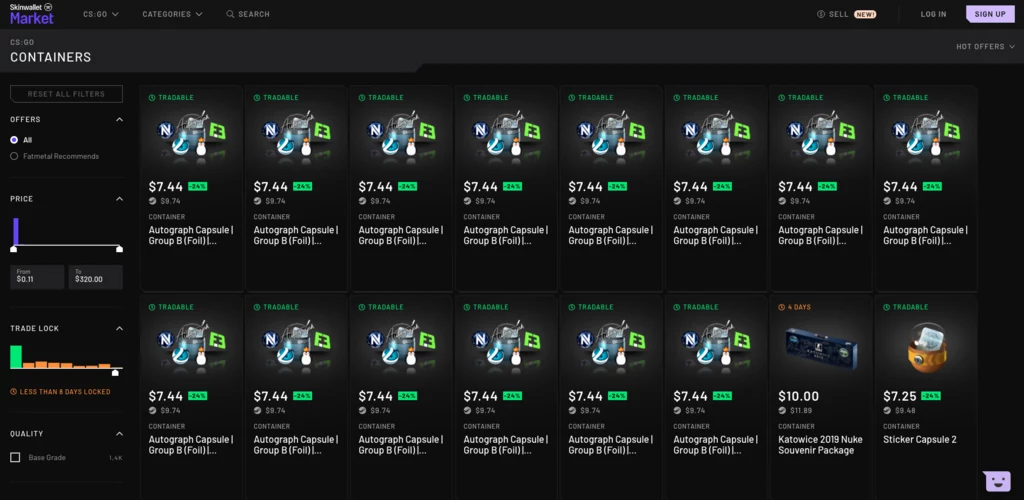This screenshot has width=1024, height=500.
Task: Open Katowice 2019 Nuke Souvenir Package image
Action: coord(821,349)
